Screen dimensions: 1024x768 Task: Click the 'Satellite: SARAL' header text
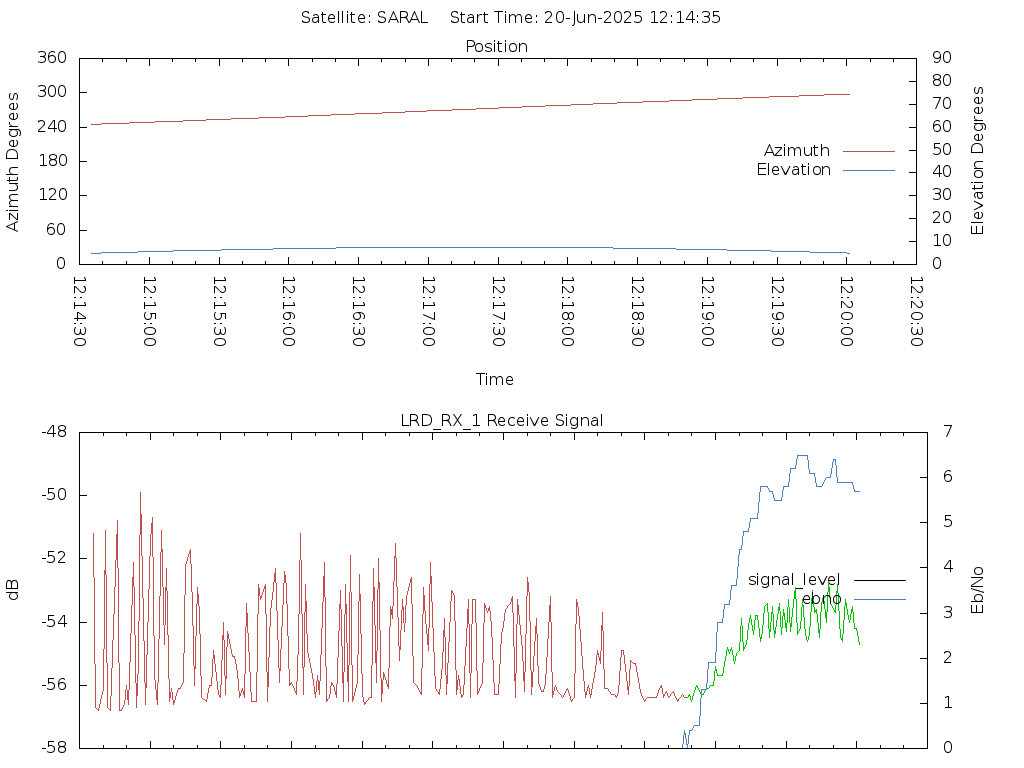coord(364,18)
